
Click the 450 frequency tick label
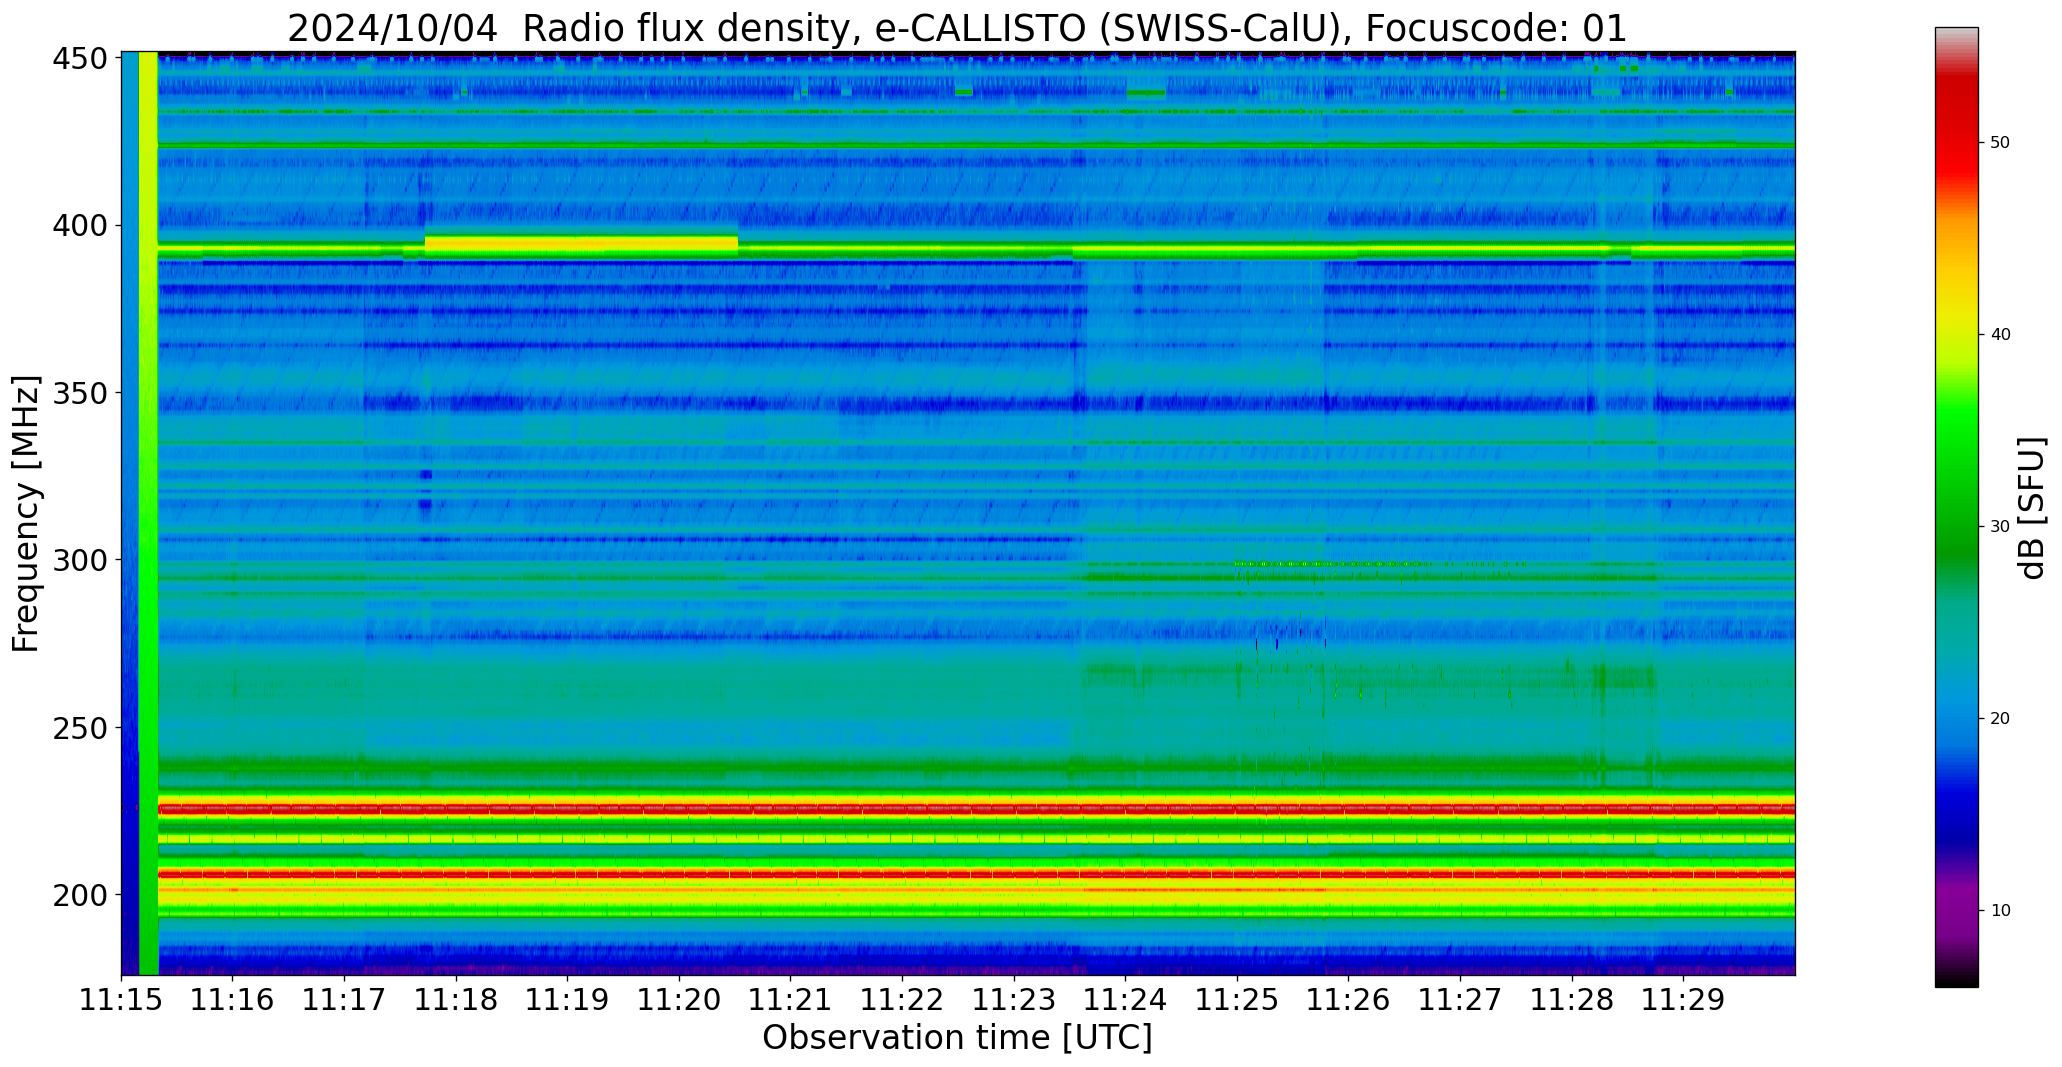click(80, 59)
